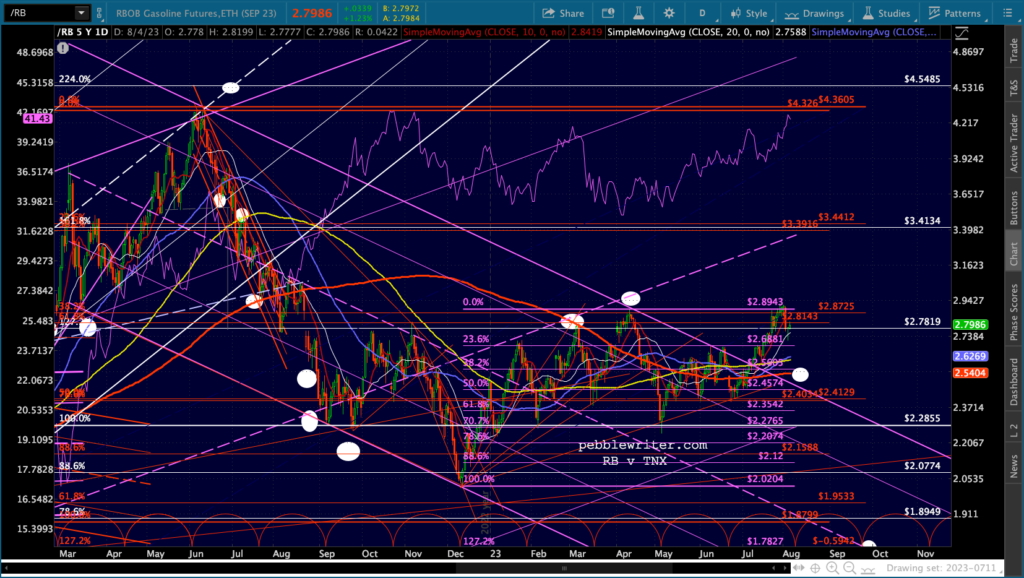Open the Patterns menu
Viewport: 1024px width, 578px height.
click(953, 13)
